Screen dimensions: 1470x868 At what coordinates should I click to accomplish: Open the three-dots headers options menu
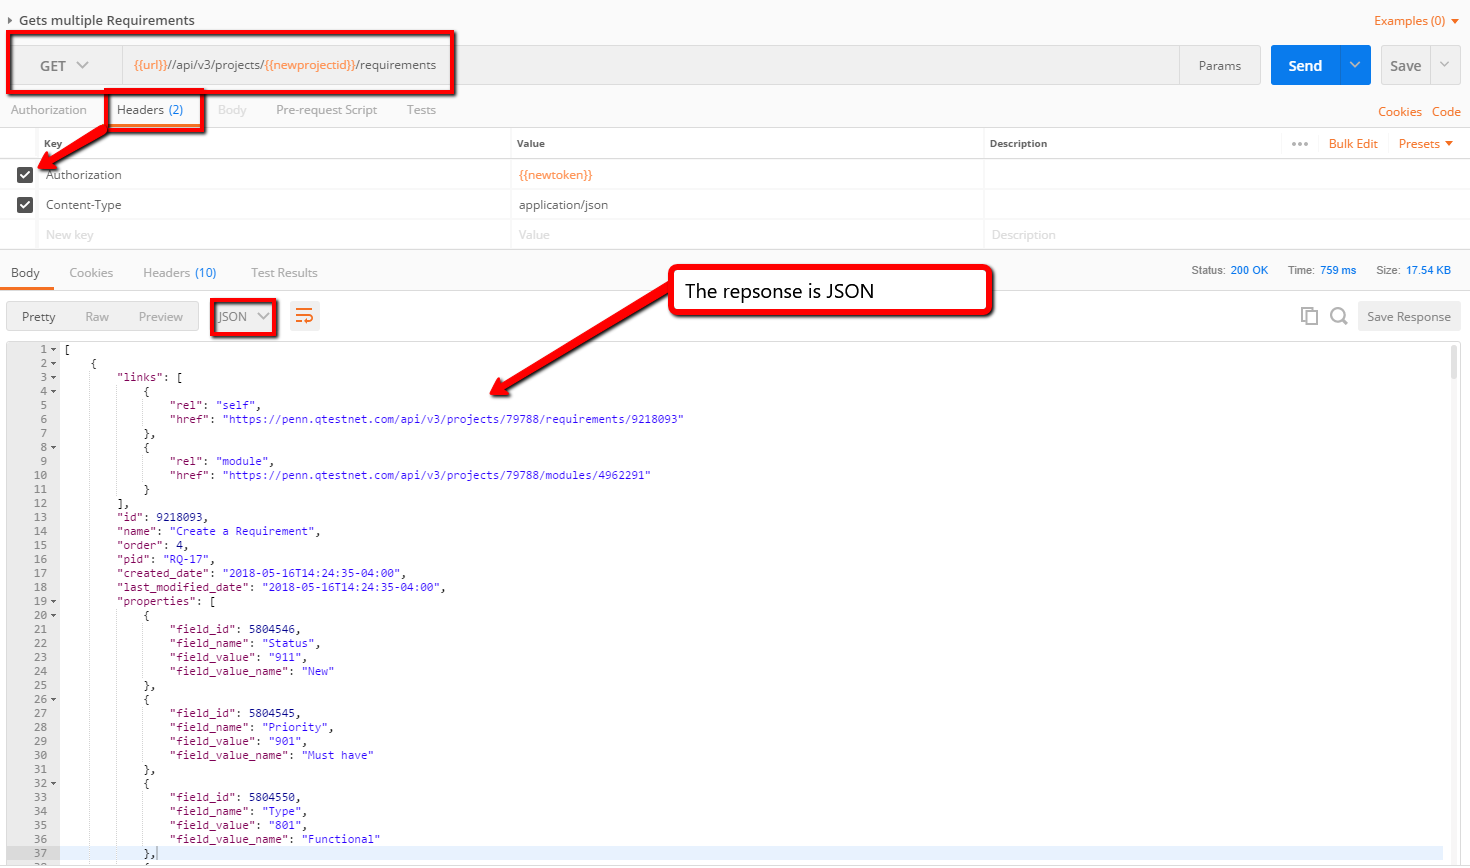(x=1299, y=144)
